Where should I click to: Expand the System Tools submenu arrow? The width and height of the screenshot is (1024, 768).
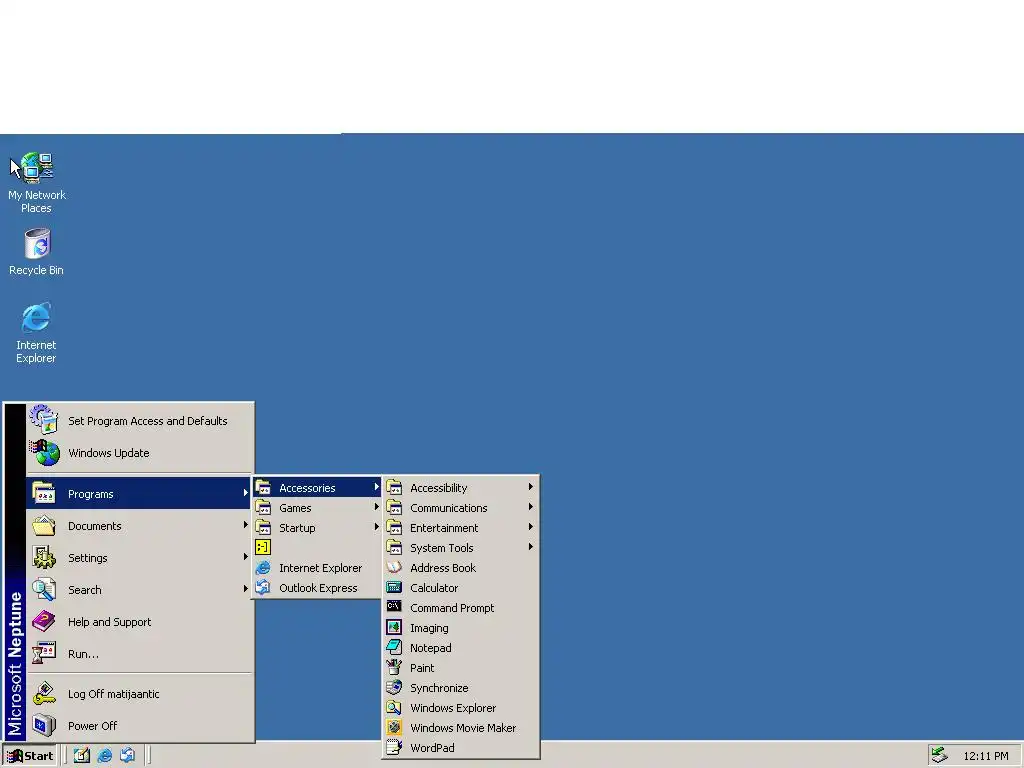[x=531, y=547]
